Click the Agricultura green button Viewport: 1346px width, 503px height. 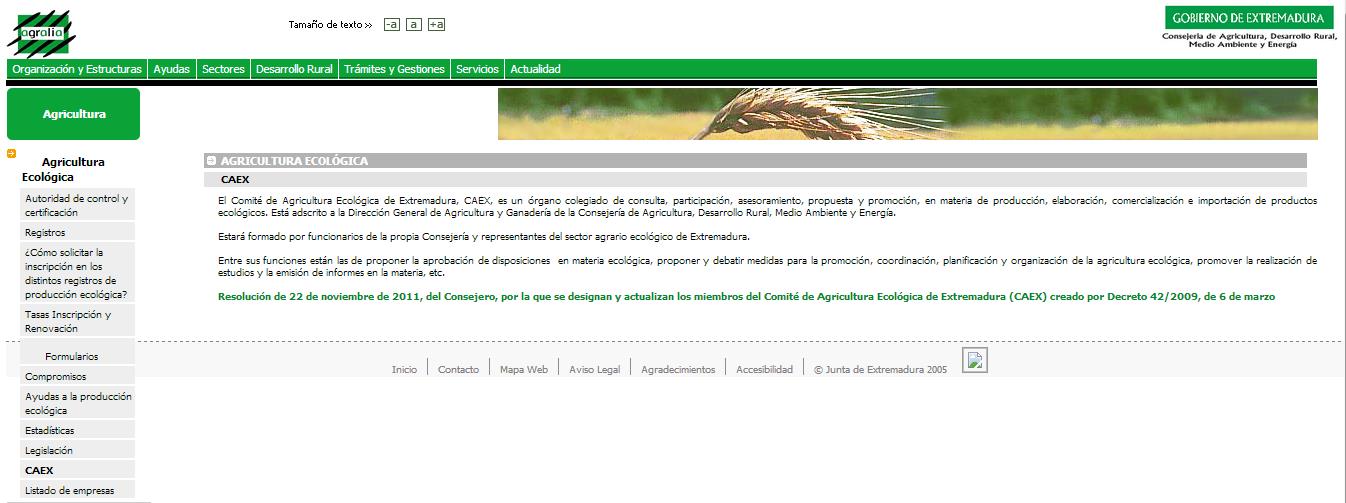click(74, 114)
